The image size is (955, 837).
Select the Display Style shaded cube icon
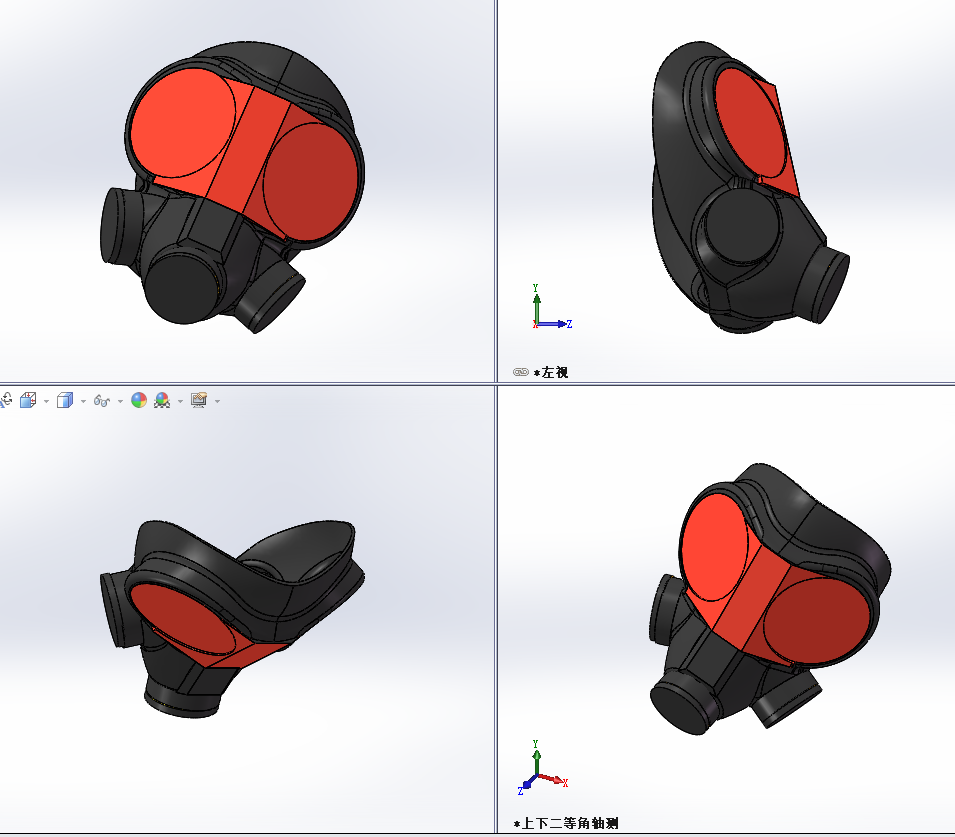pyautogui.click(x=65, y=400)
